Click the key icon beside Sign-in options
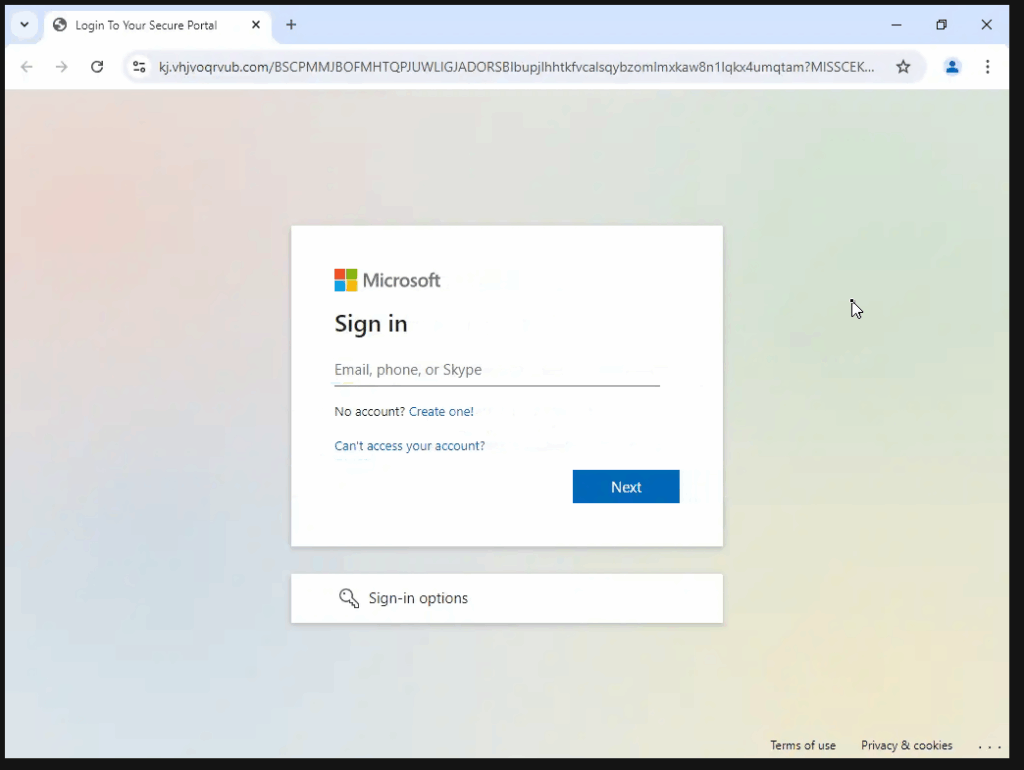 click(x=349, y=598)
